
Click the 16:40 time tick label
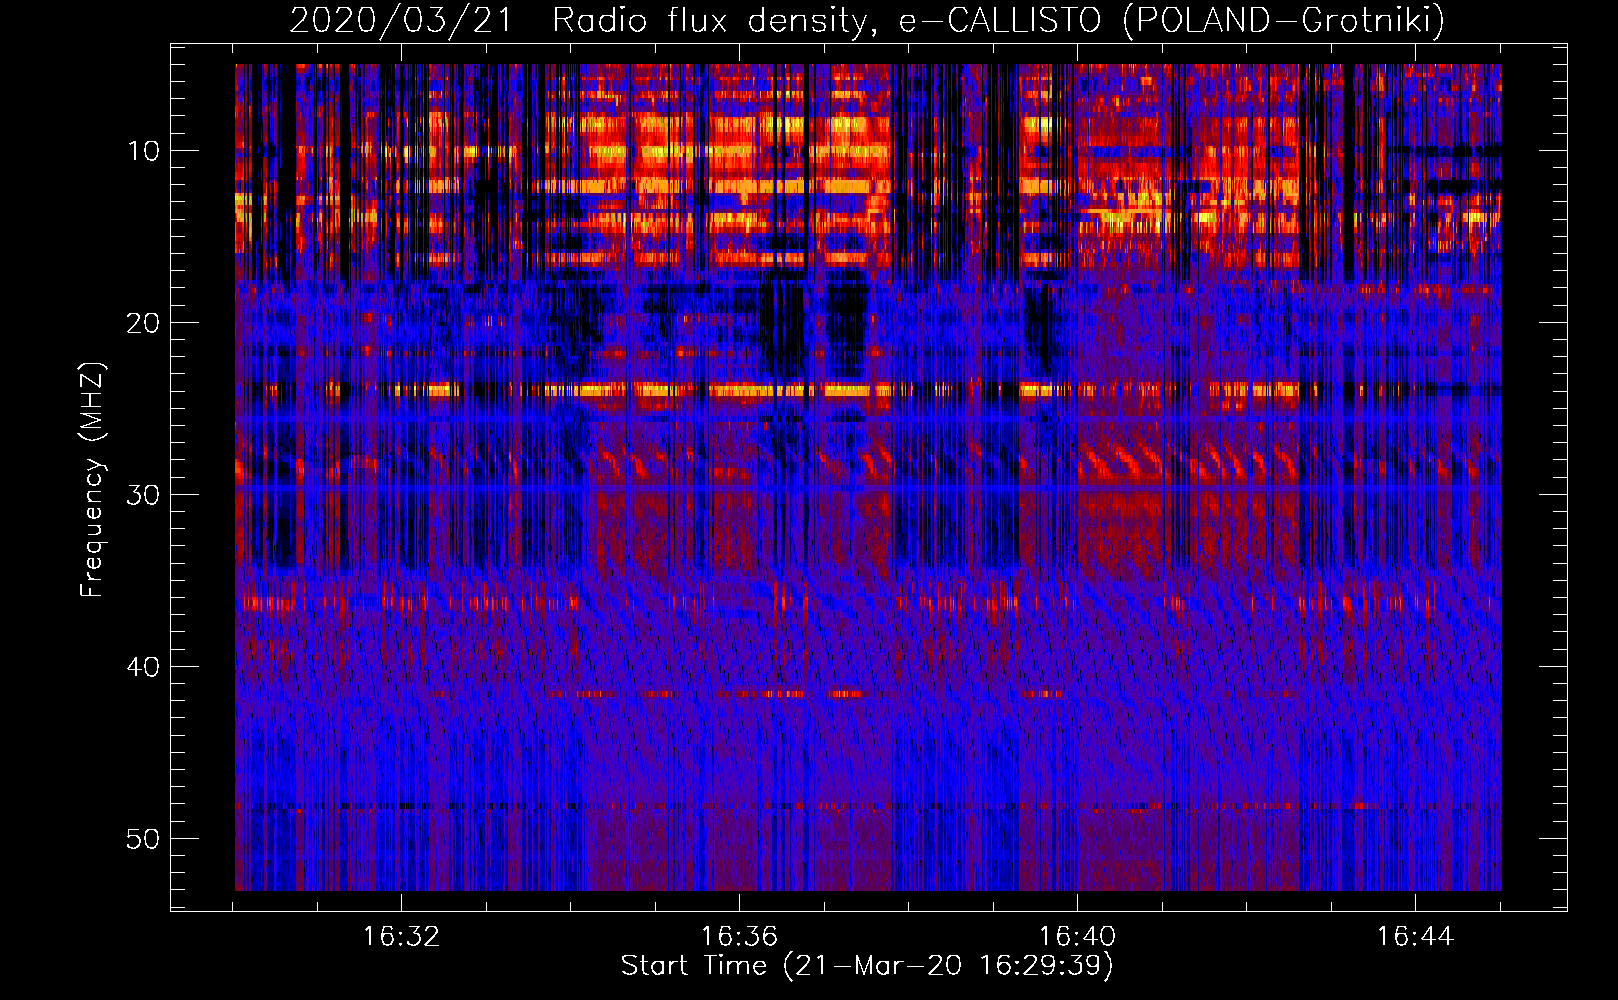pos(1077,937)
